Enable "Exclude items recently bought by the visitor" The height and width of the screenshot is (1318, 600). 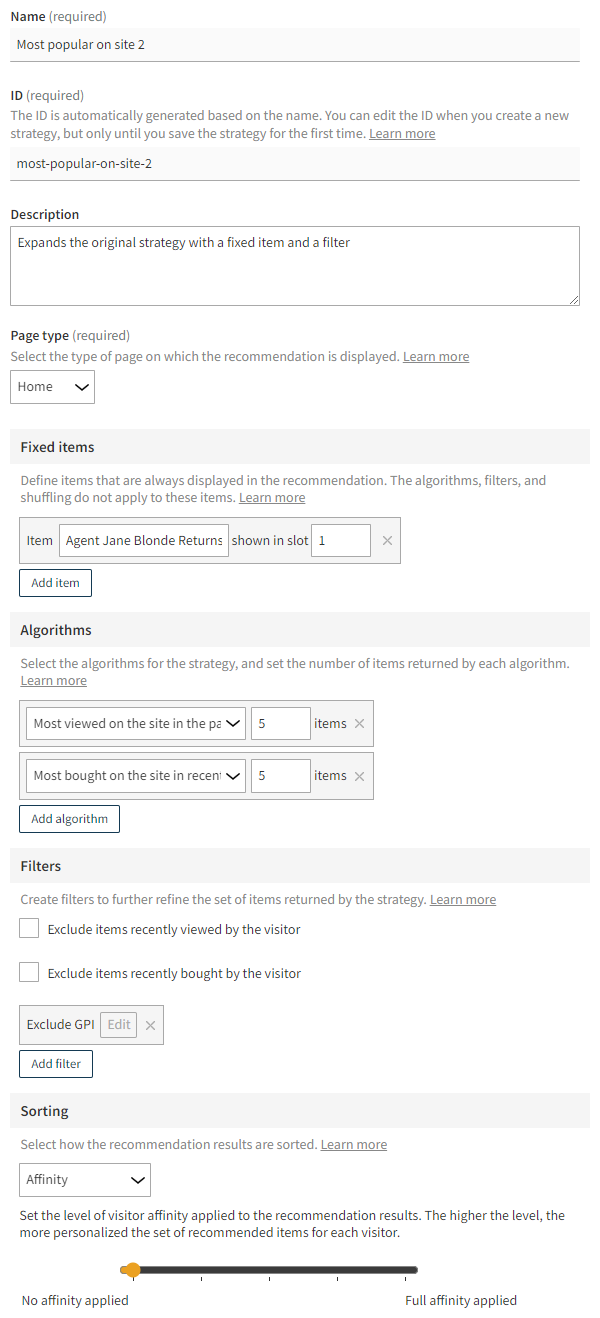[x=29, y=971]
